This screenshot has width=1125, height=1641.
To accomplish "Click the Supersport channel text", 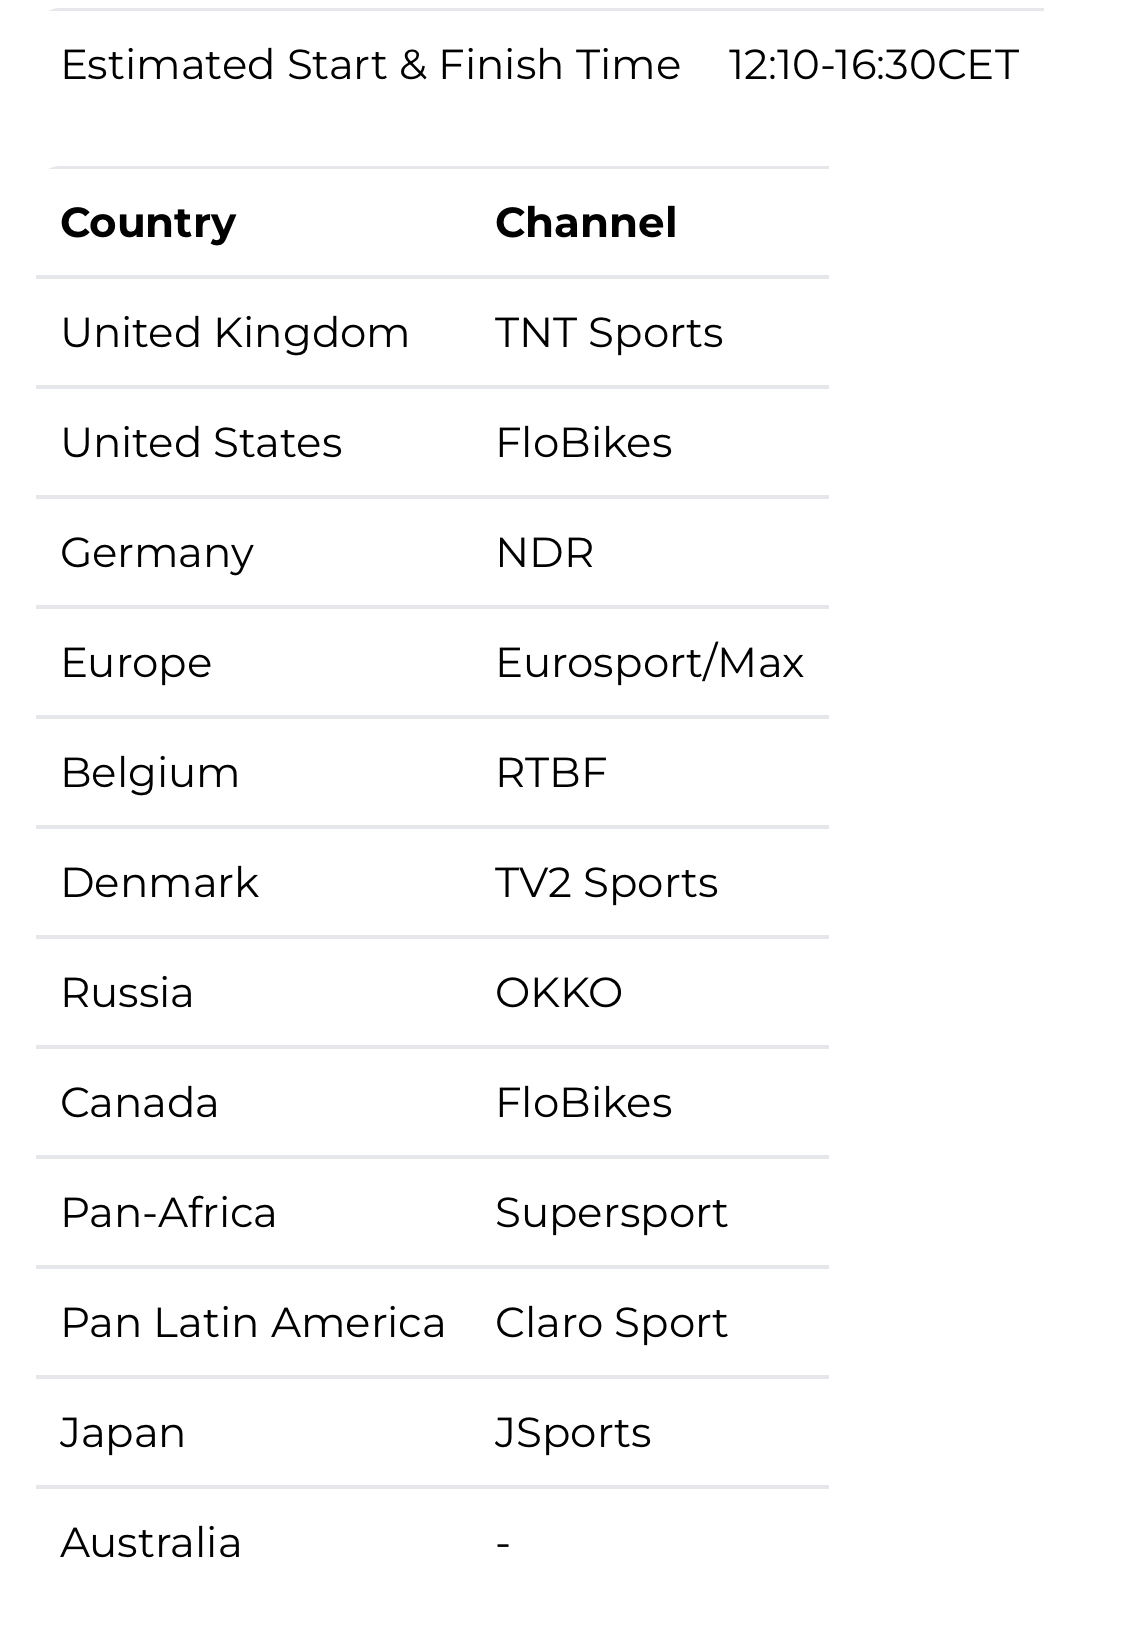I will coord(612,1213).
